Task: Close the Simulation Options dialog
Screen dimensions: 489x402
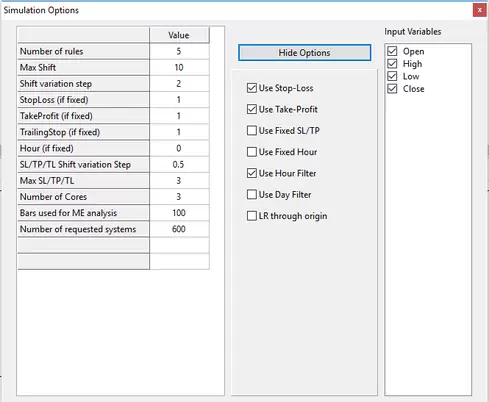Action: (480, 10)
